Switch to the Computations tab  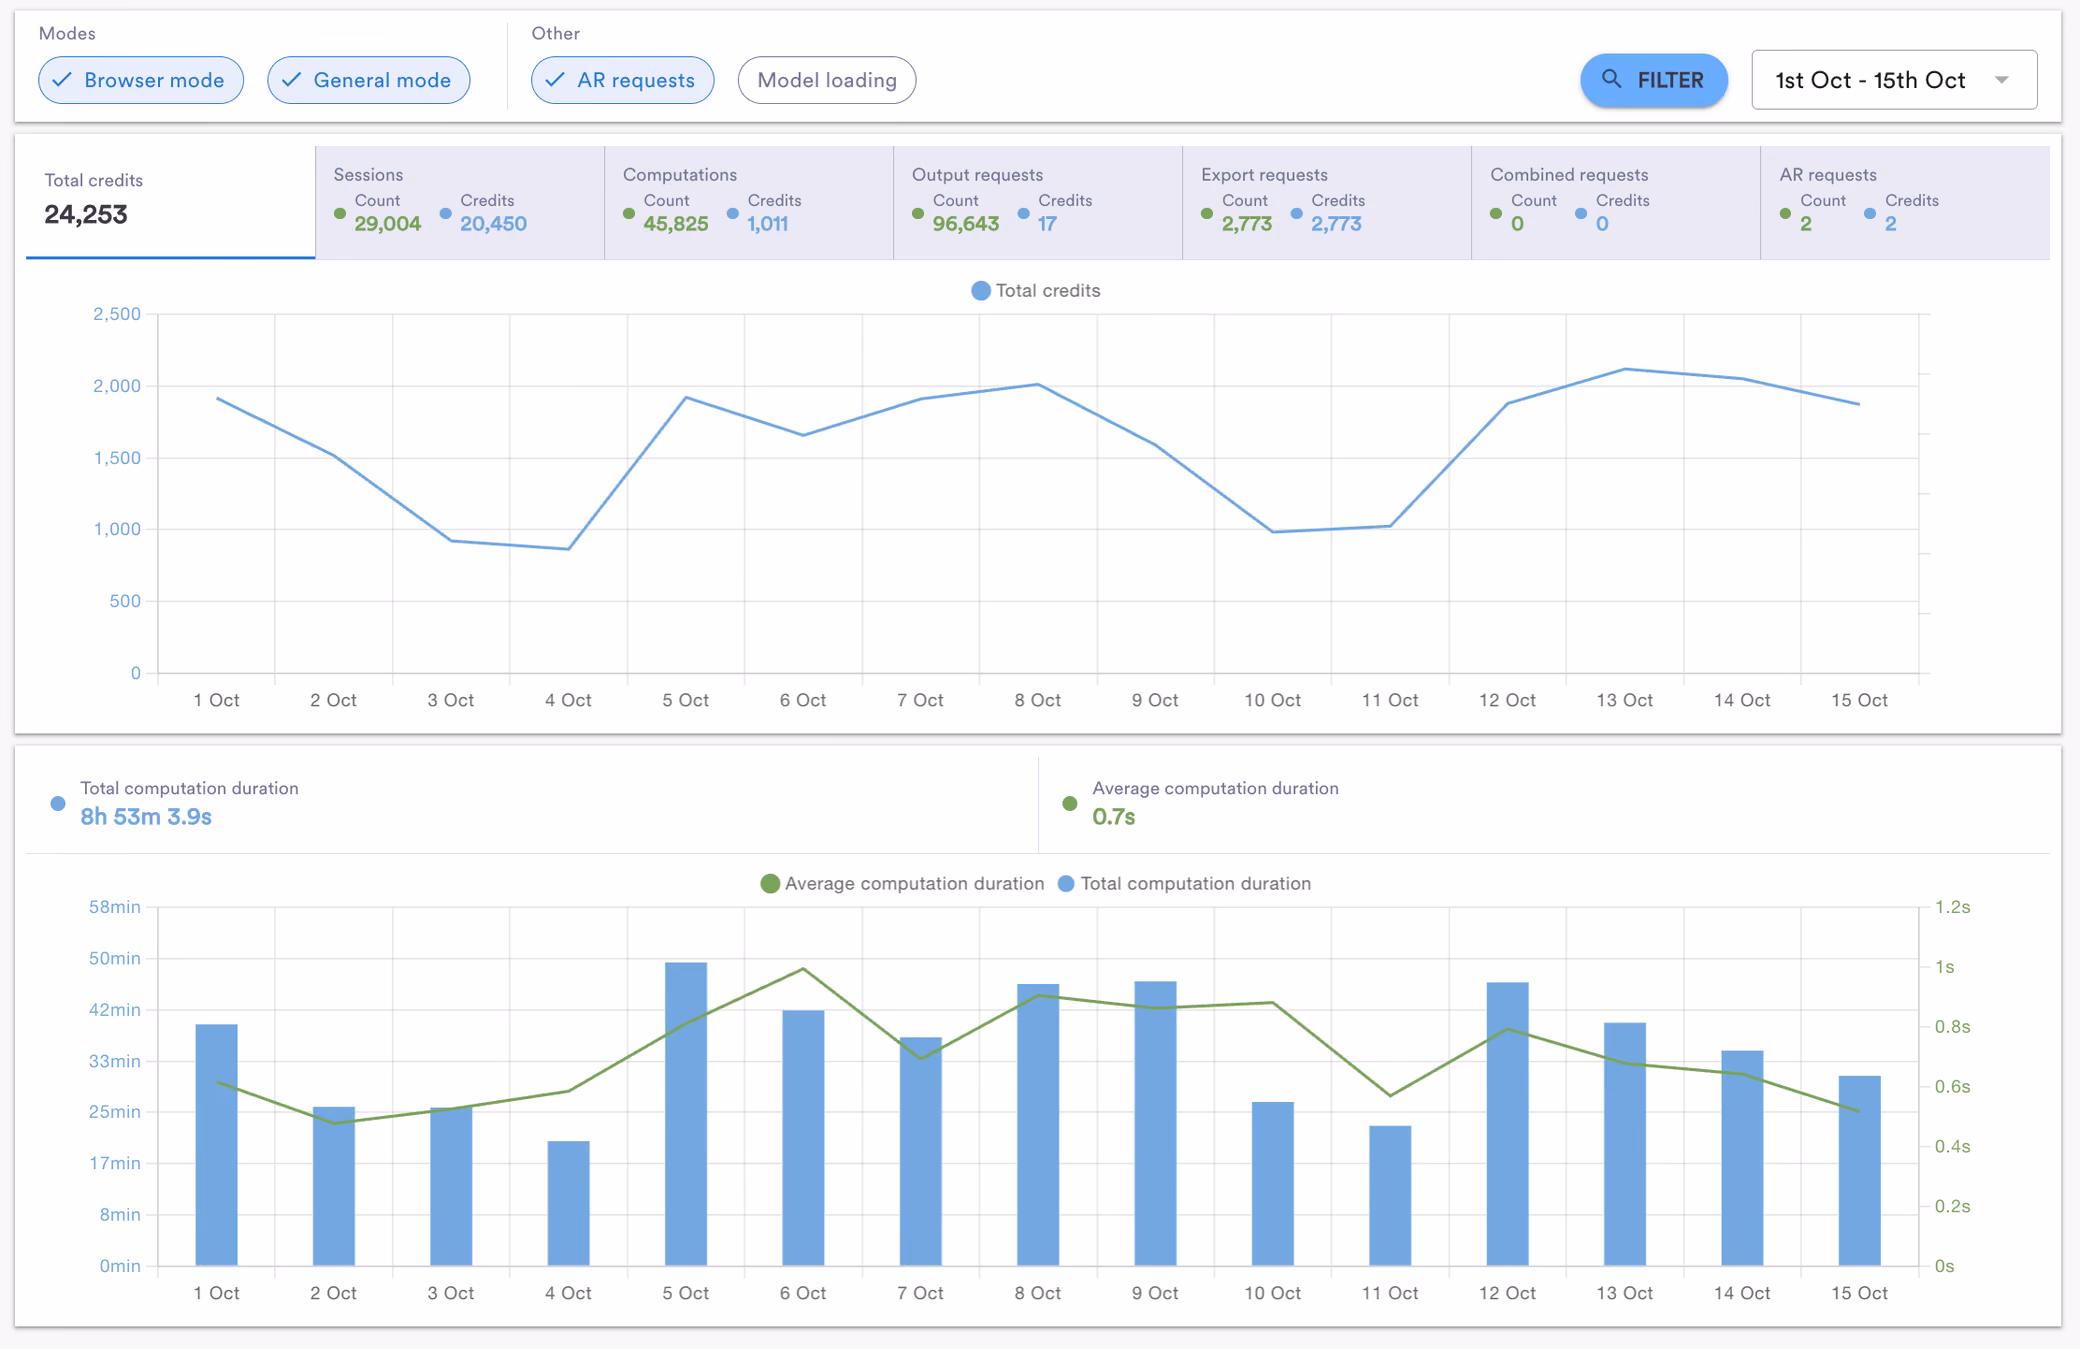(749, 202)
